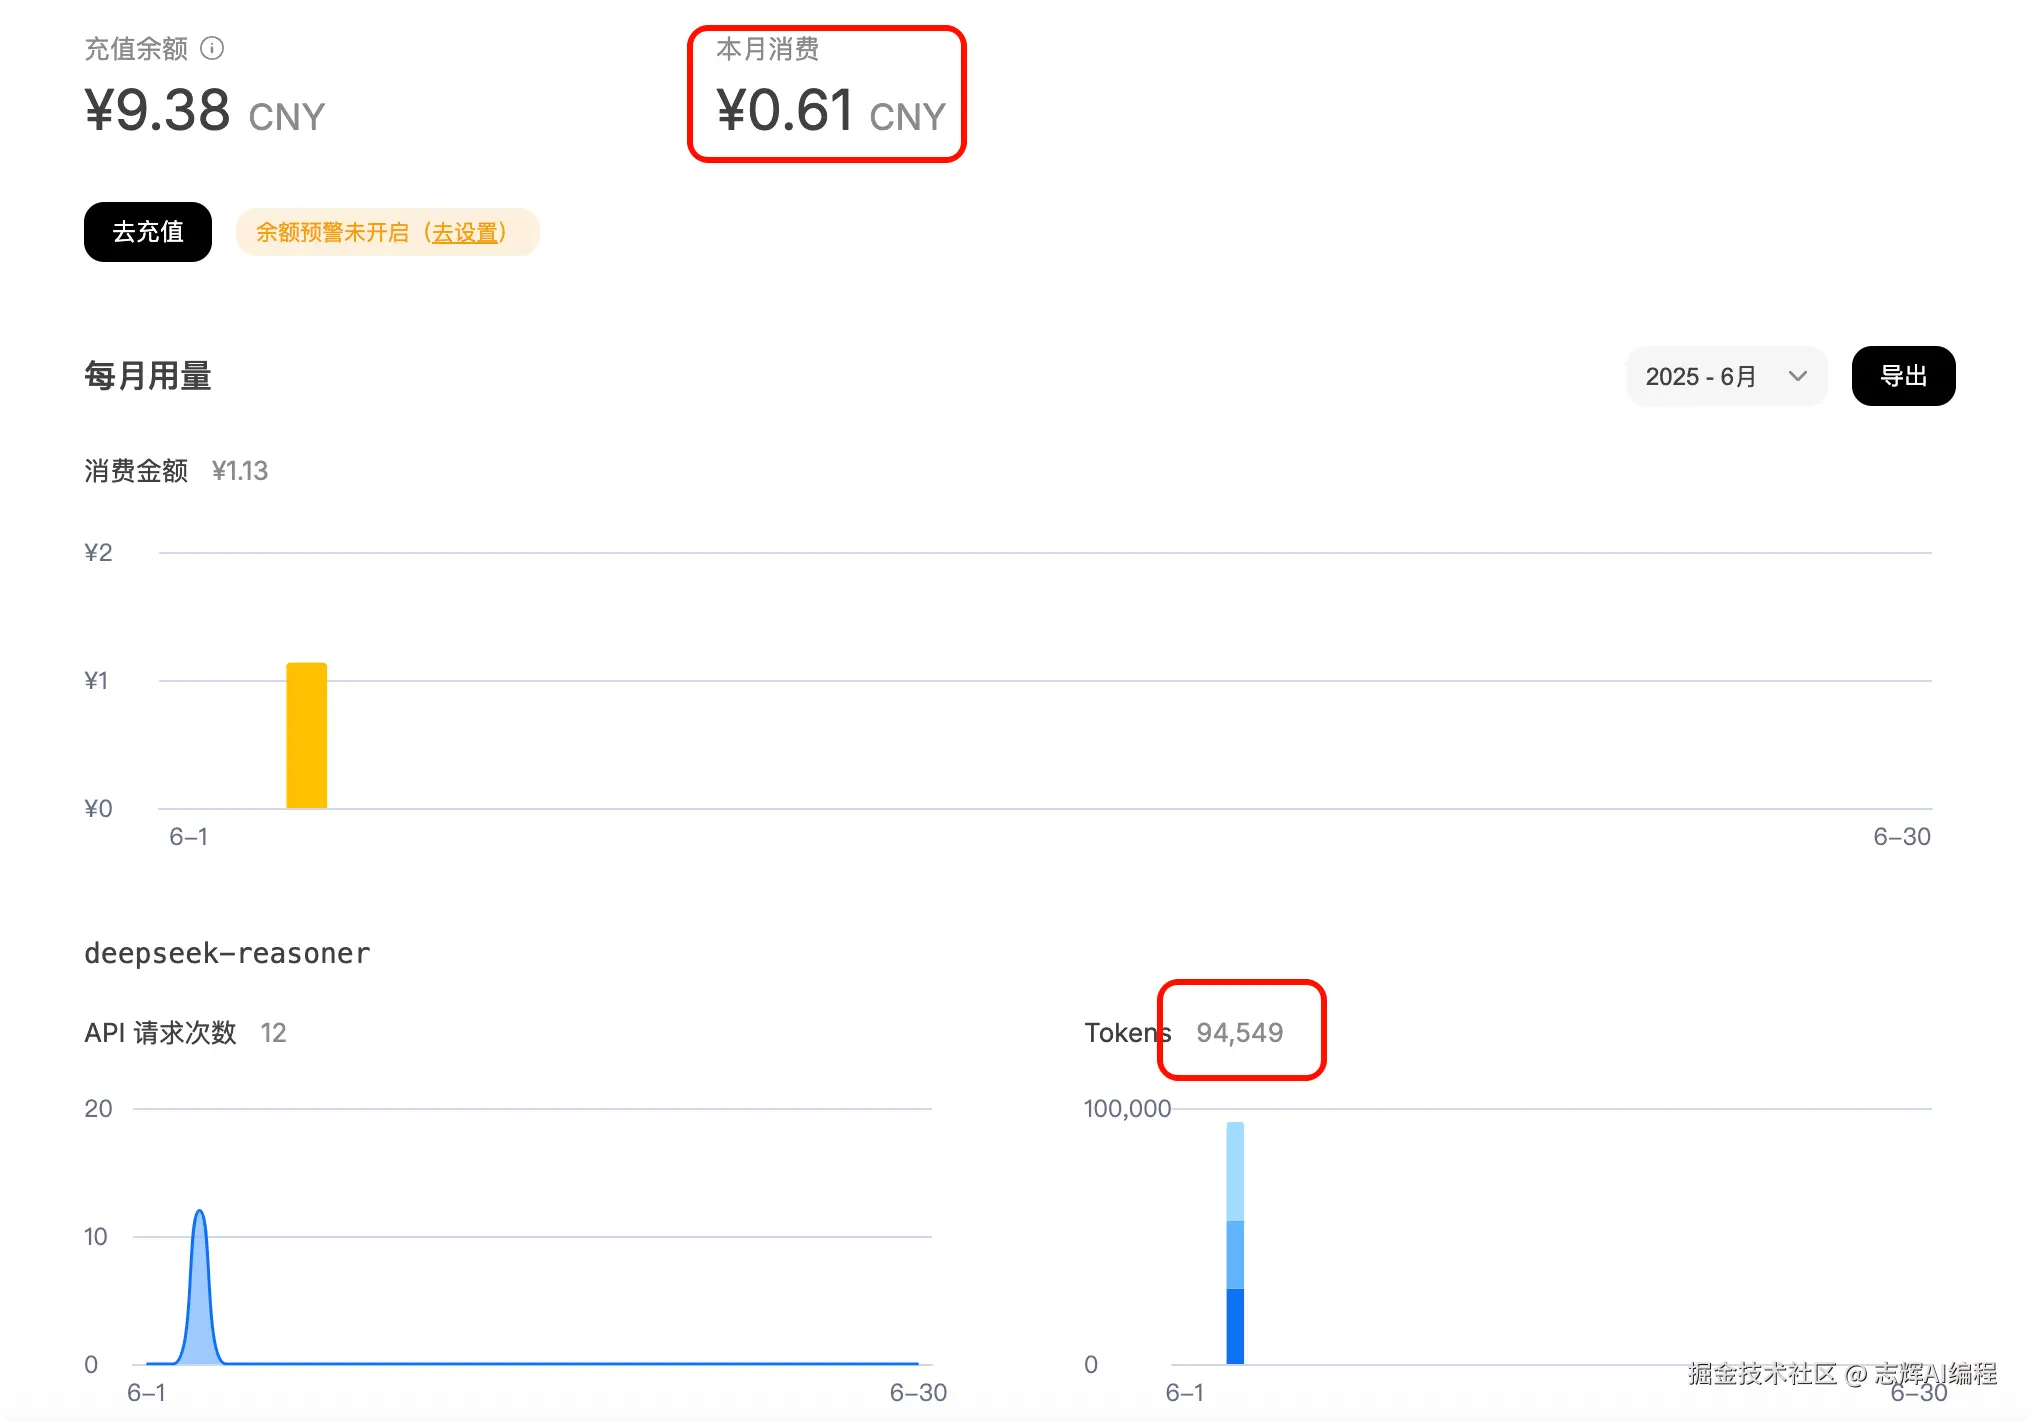
Task: Click the deepseek-reasoner model heading
Action: point(227,953)
